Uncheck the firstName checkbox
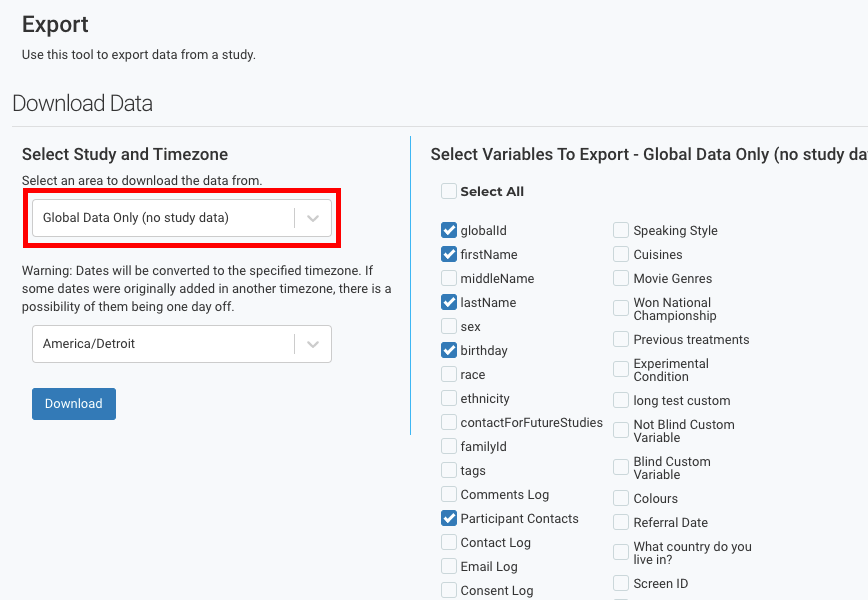 coord(449,254)
